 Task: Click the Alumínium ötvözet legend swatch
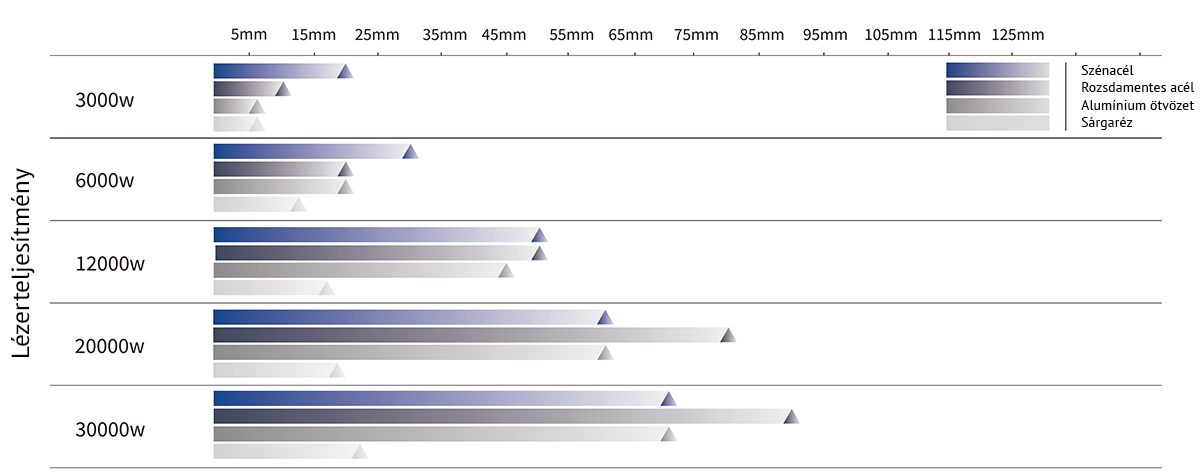coord(997,105)
